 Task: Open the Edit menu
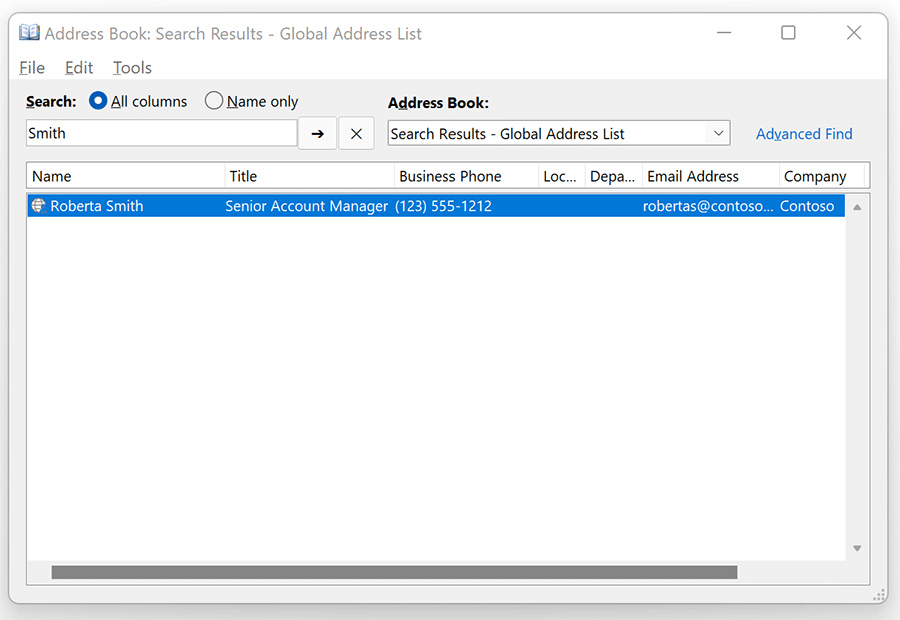point(79,68)
